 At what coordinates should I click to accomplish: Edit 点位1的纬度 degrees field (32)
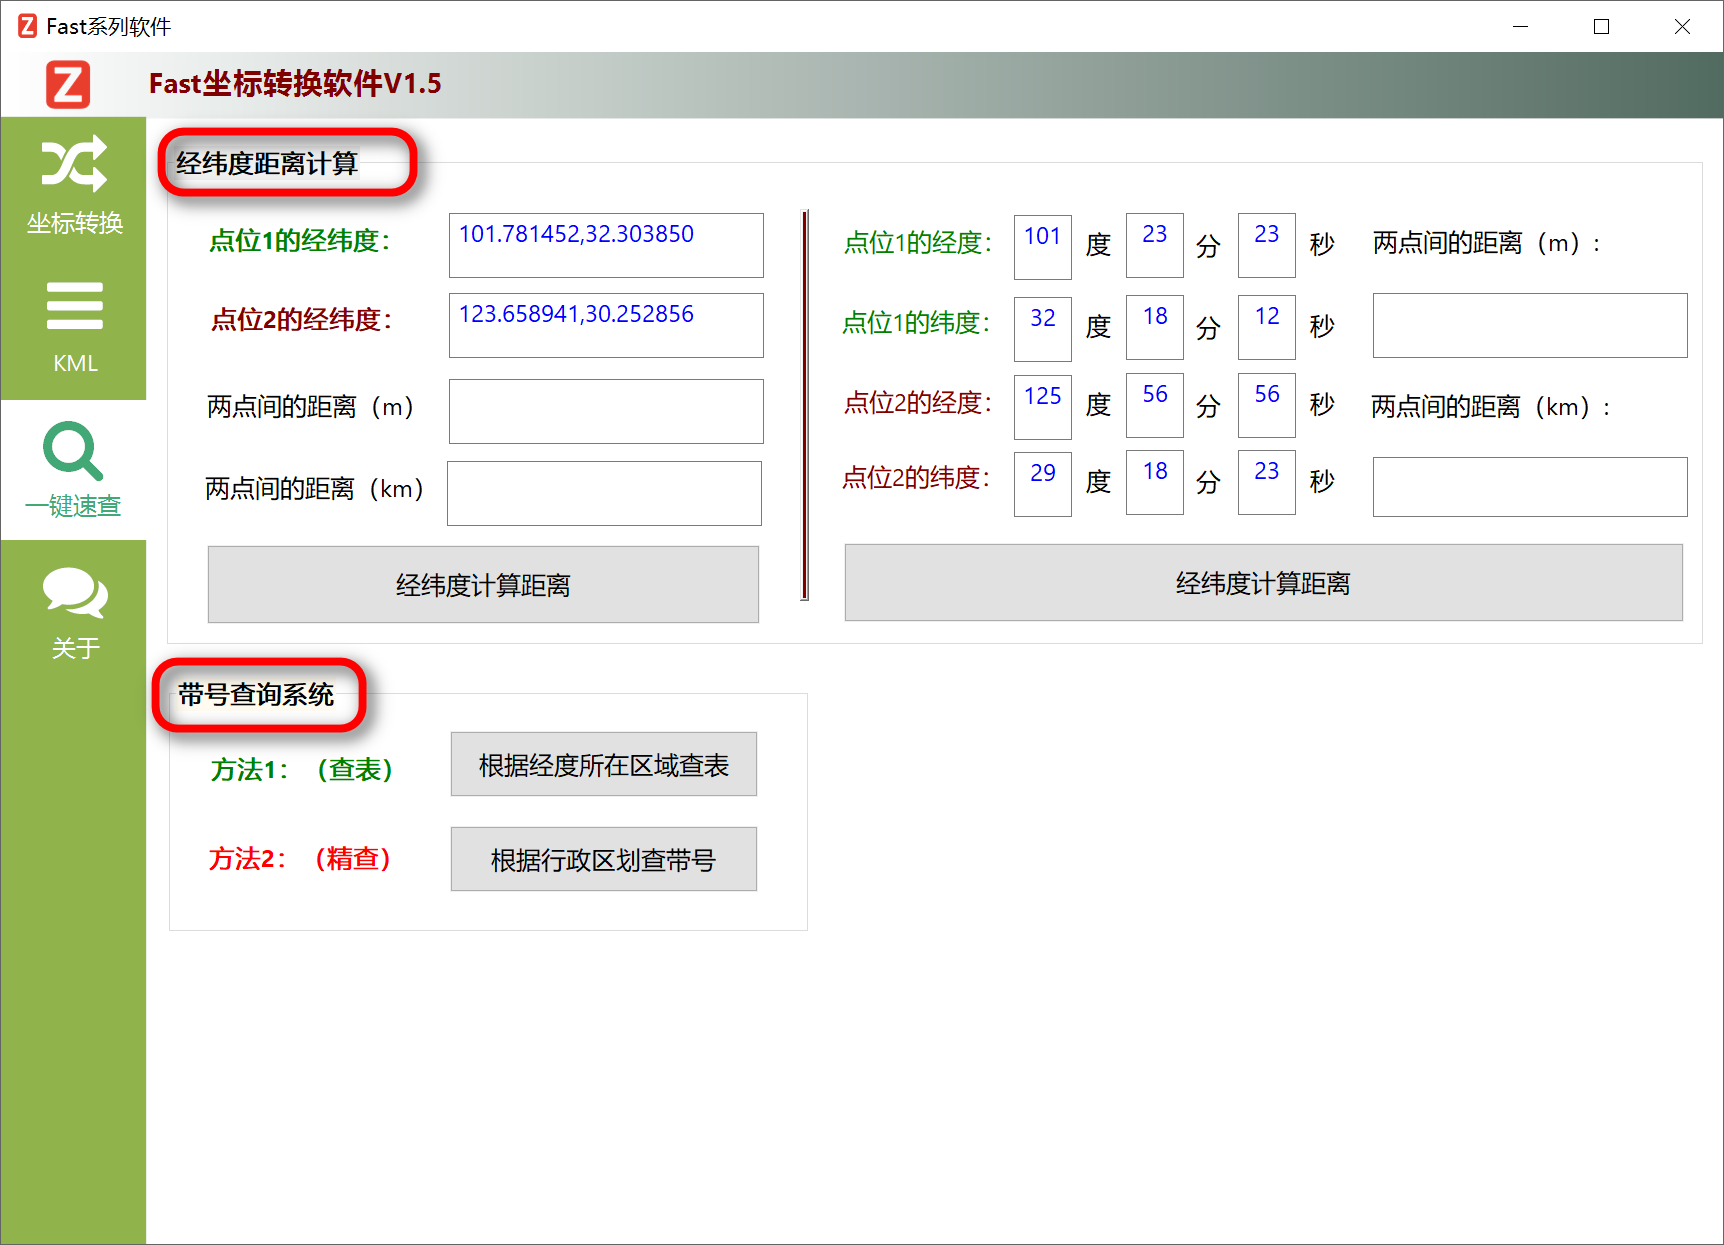[1043, 329]
